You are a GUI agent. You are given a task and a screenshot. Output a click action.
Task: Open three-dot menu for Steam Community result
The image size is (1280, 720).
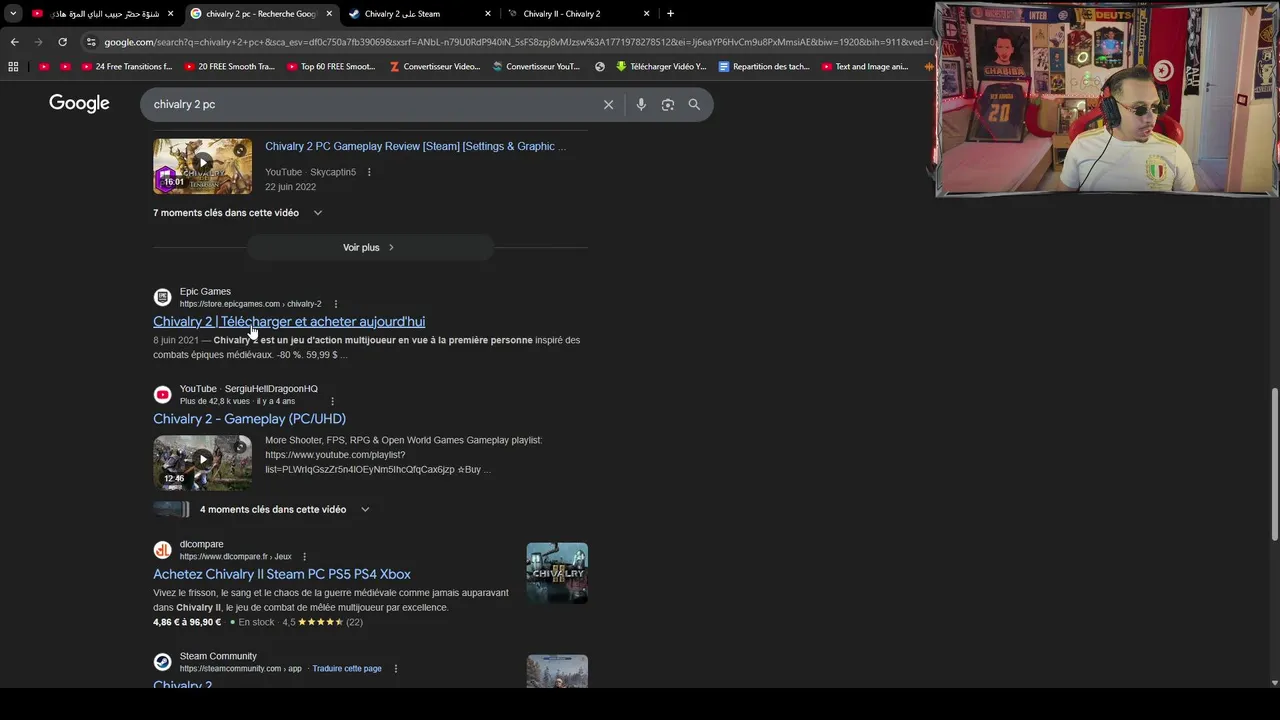396,669
